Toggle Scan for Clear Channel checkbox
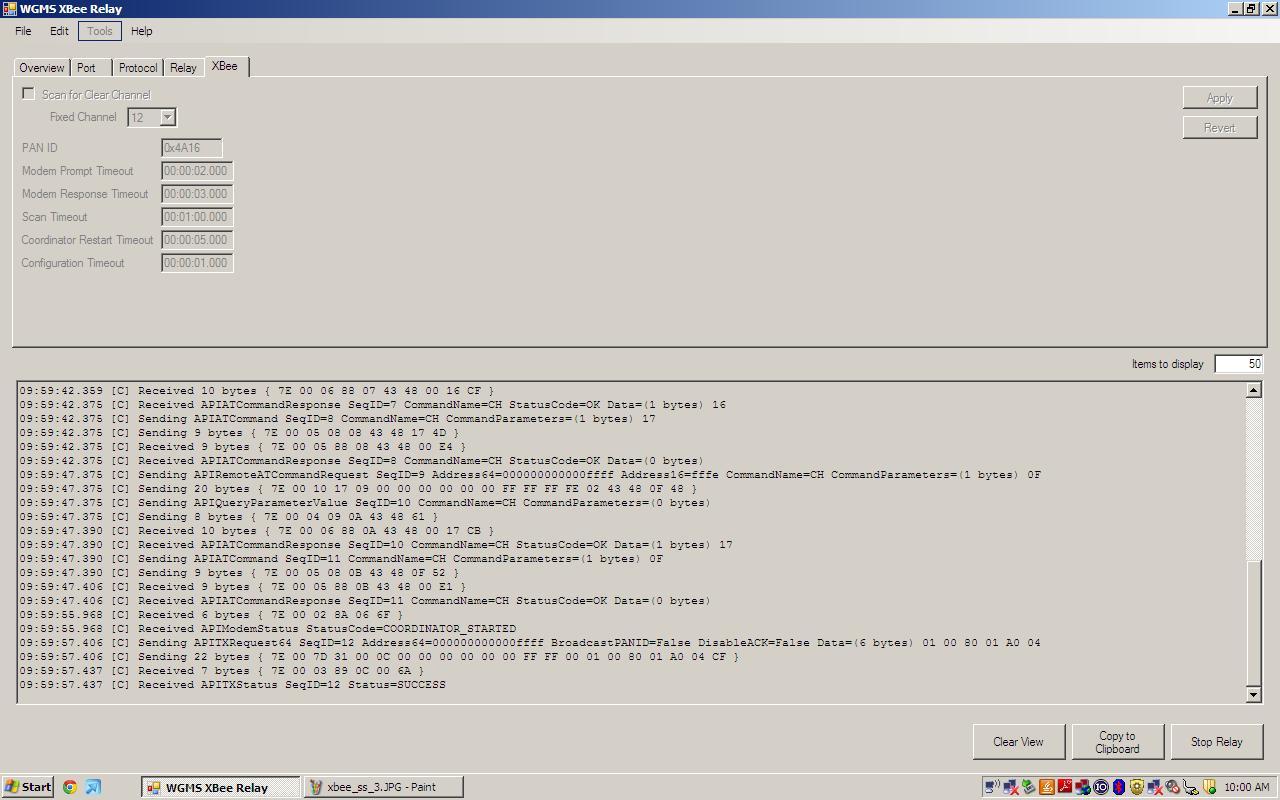The width and height of the screenshot is (1280, 800). coord(28,94)
